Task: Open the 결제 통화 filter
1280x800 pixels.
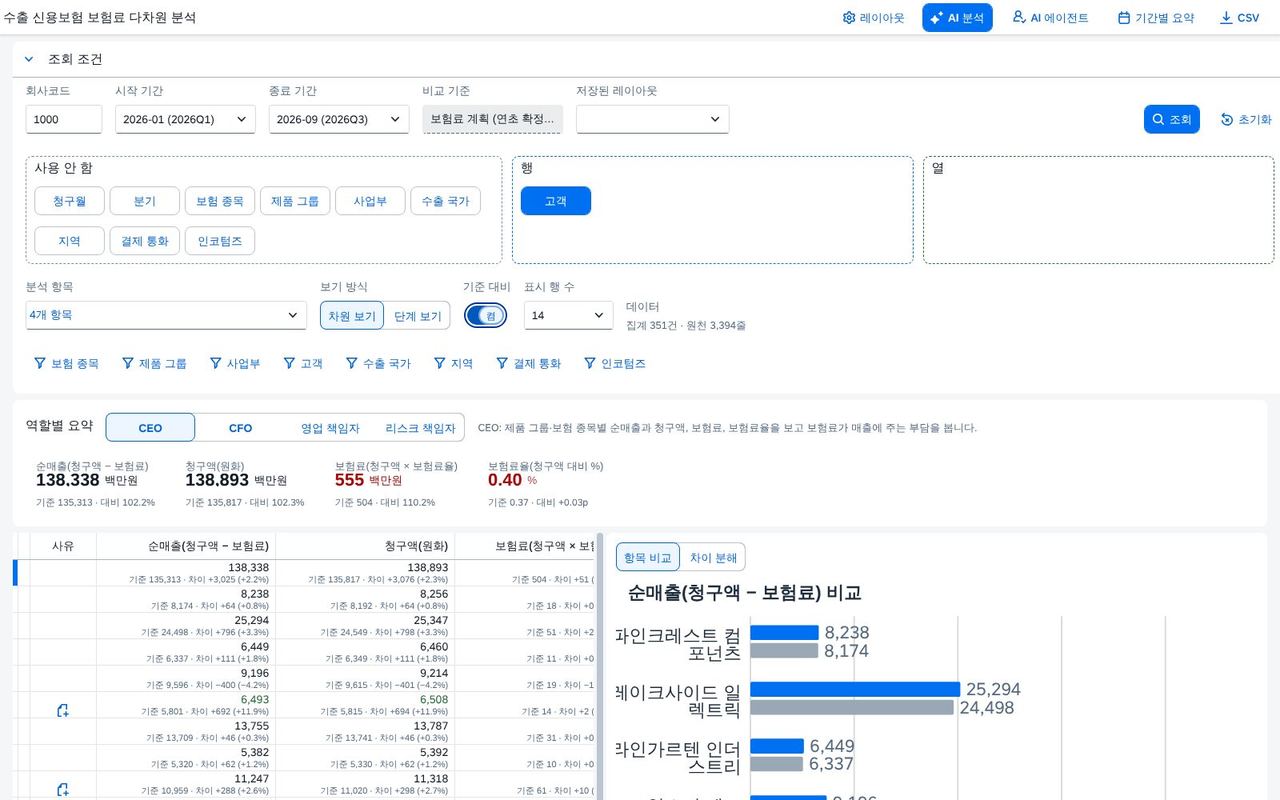Action: point(529,363)
